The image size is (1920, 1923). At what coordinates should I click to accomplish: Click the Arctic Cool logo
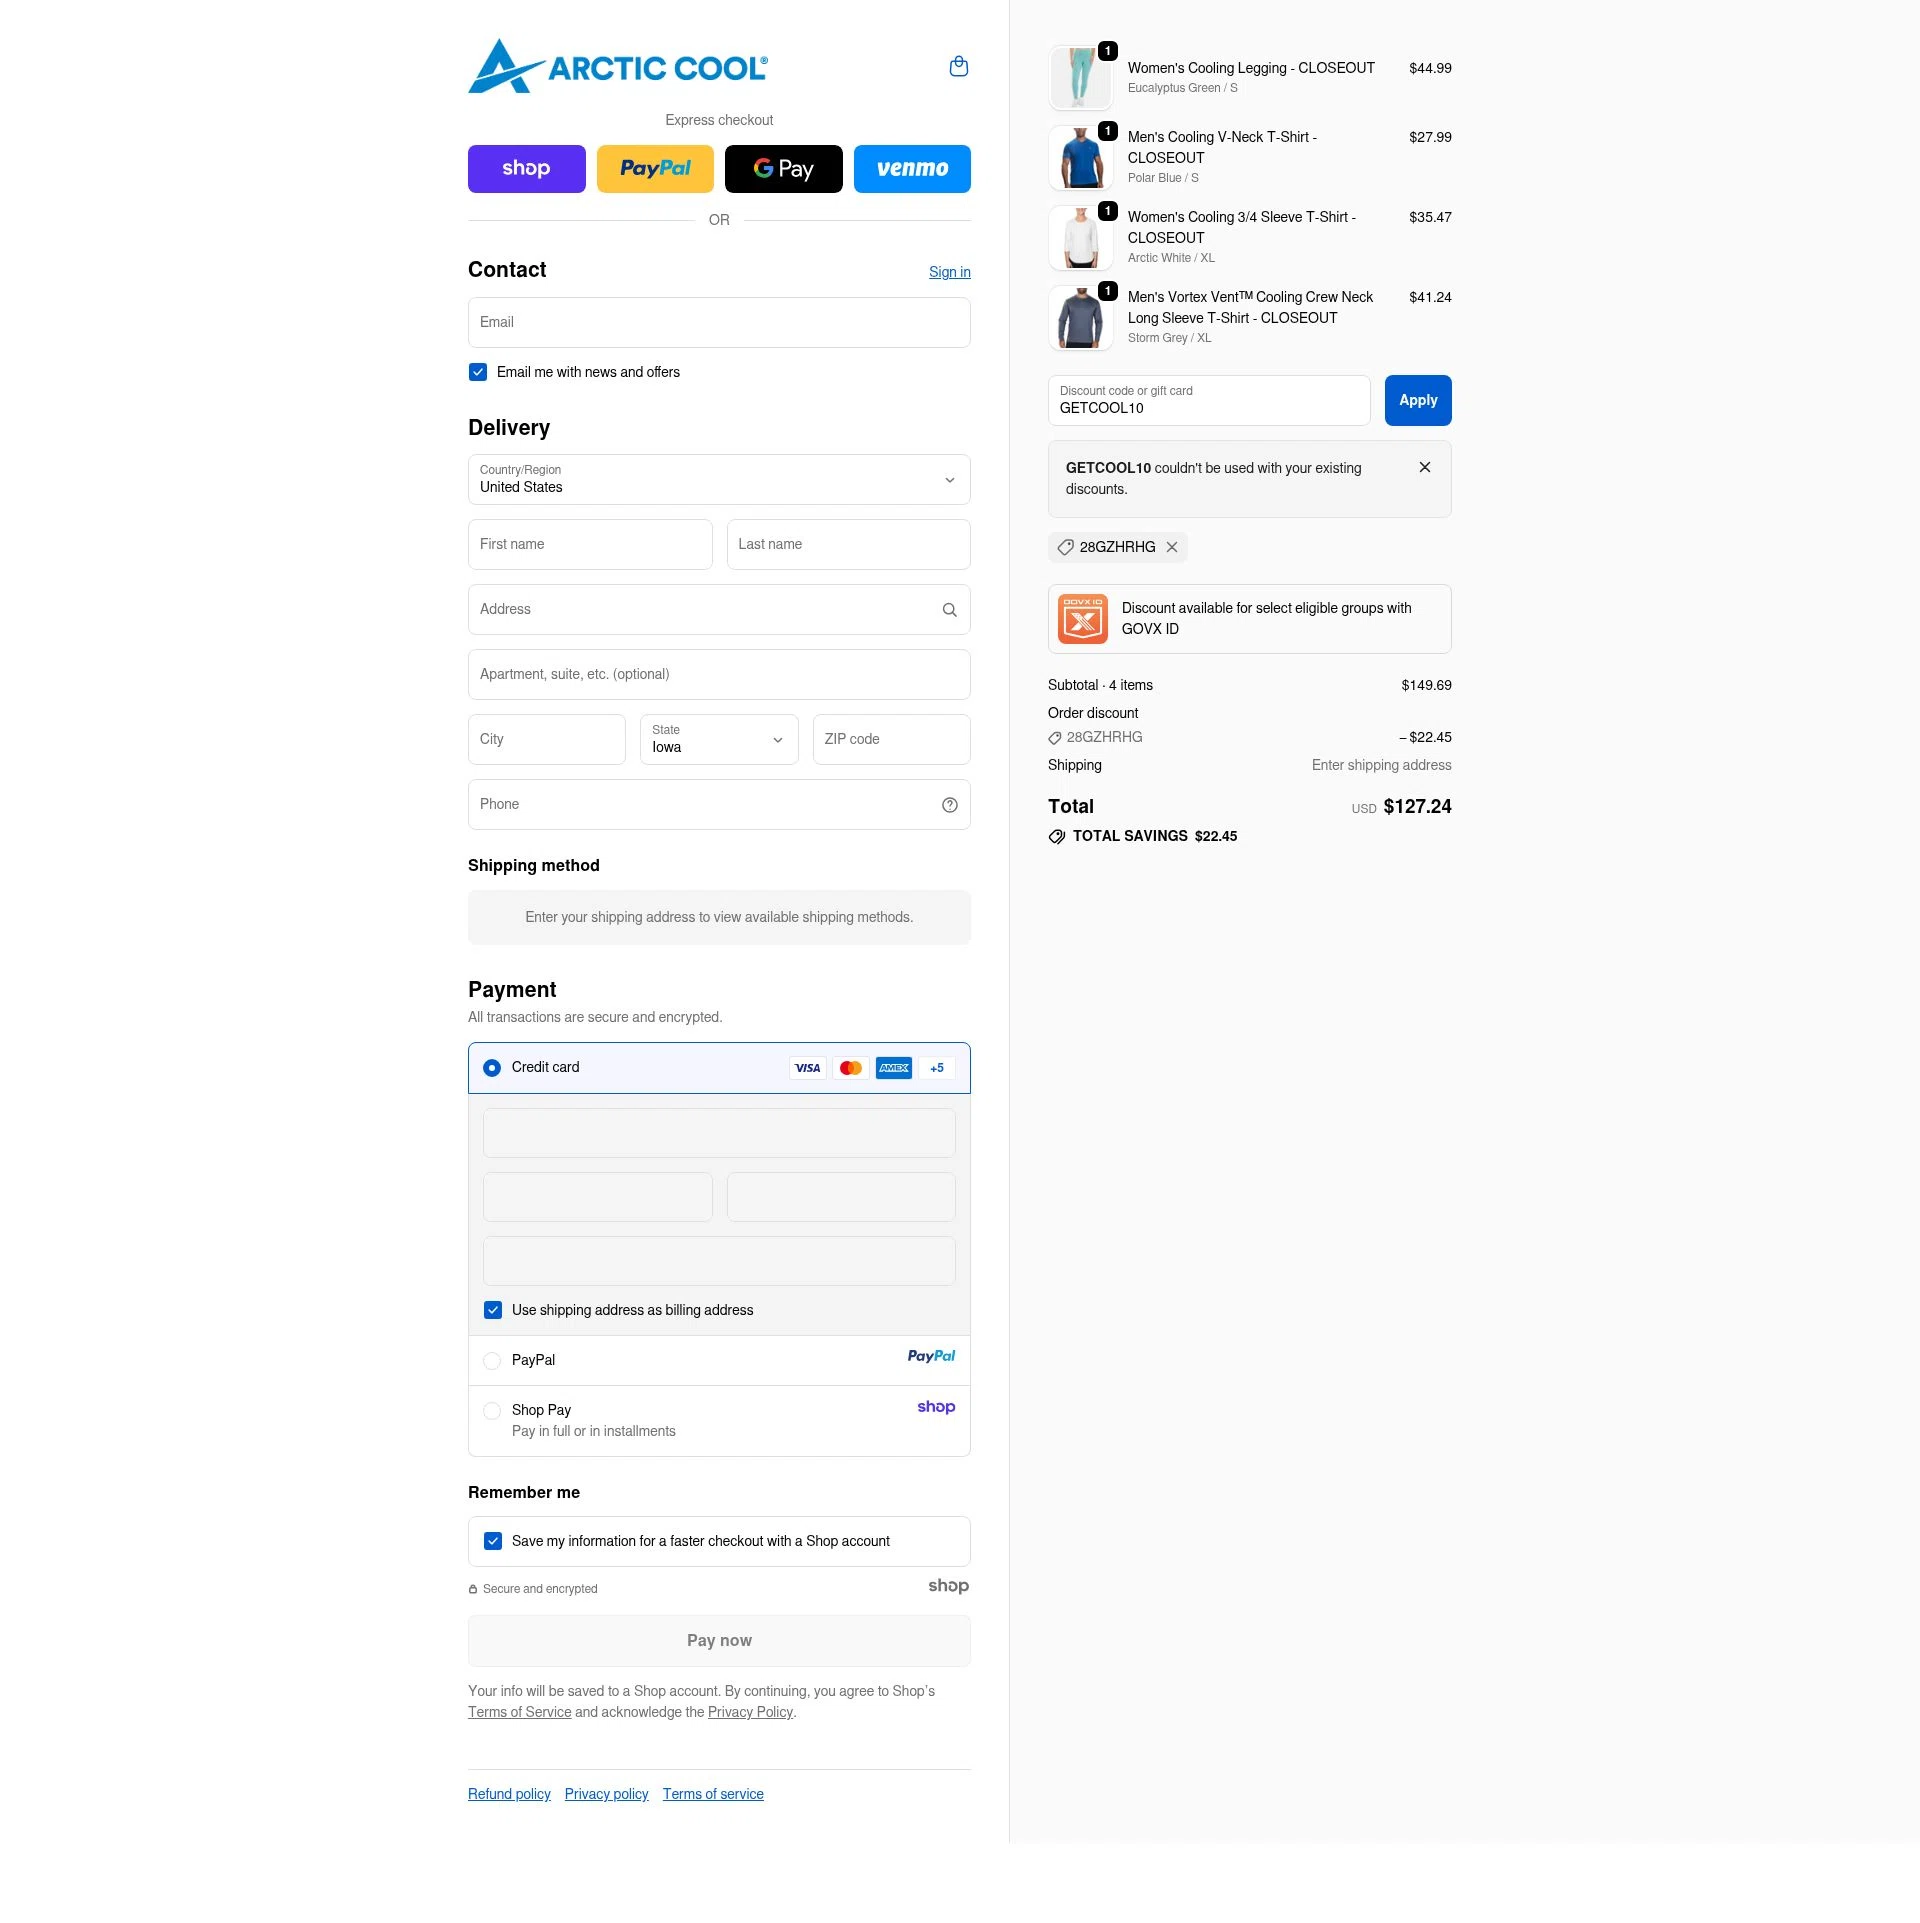[x=618, y=66]
